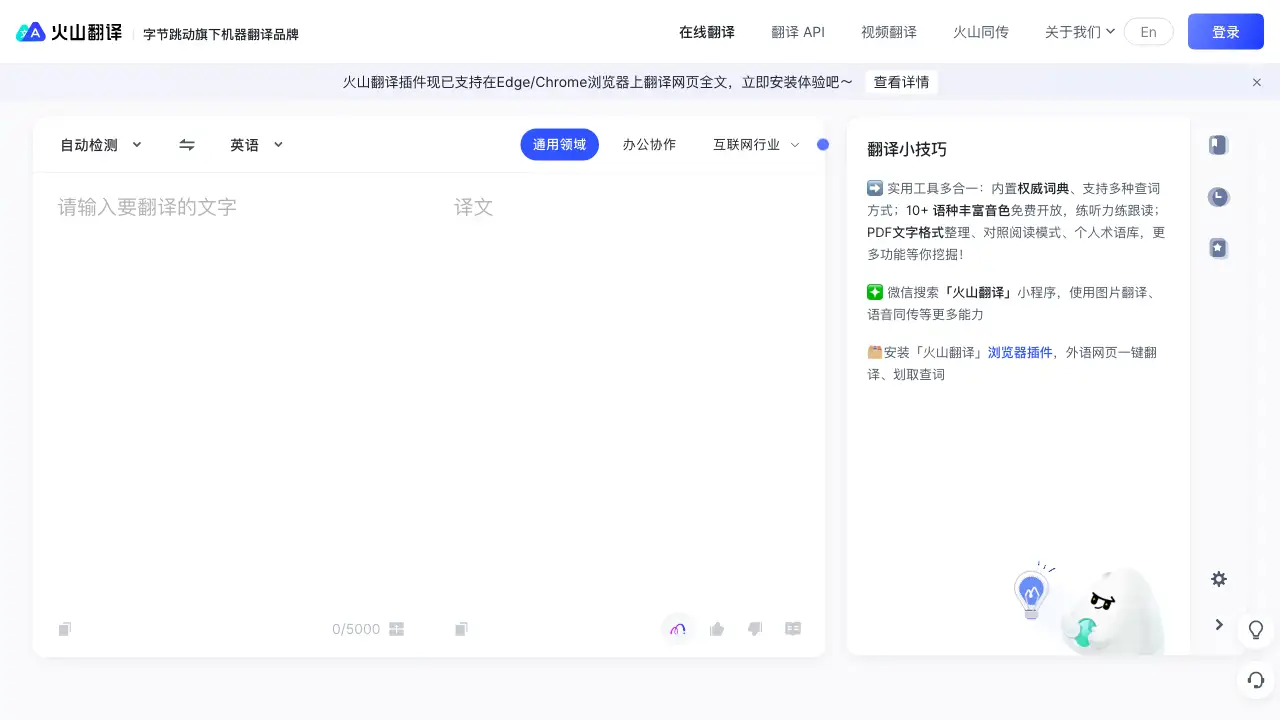Open favorites via the star icon

[x=1218, y=247]
